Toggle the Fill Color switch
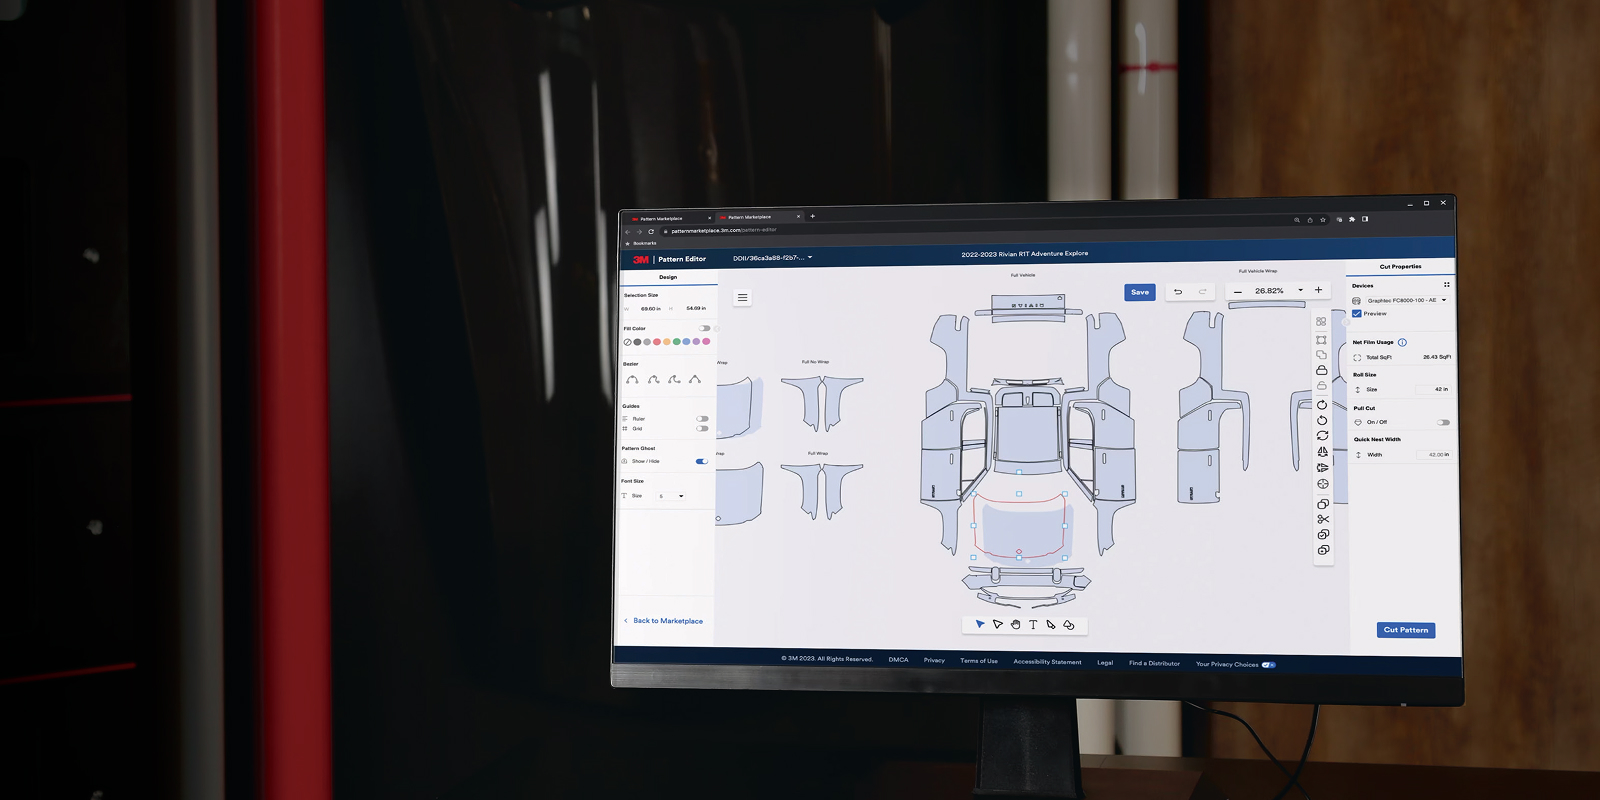Screen dimensions: 1600x800 click(x=705, y=328)
